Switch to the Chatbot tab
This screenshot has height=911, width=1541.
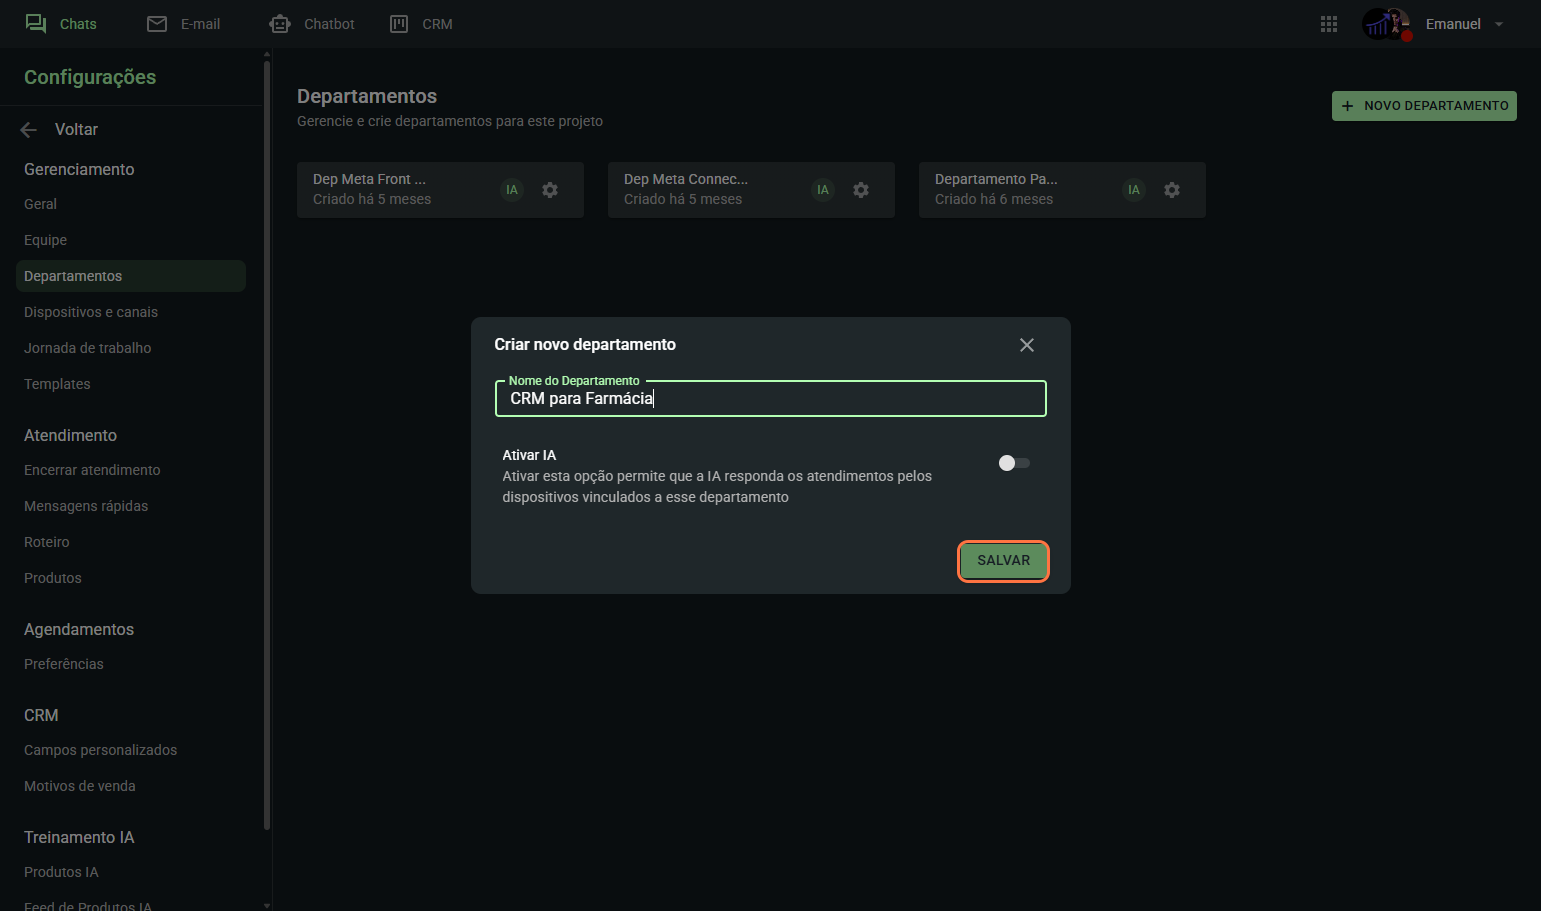click(312, 24)
